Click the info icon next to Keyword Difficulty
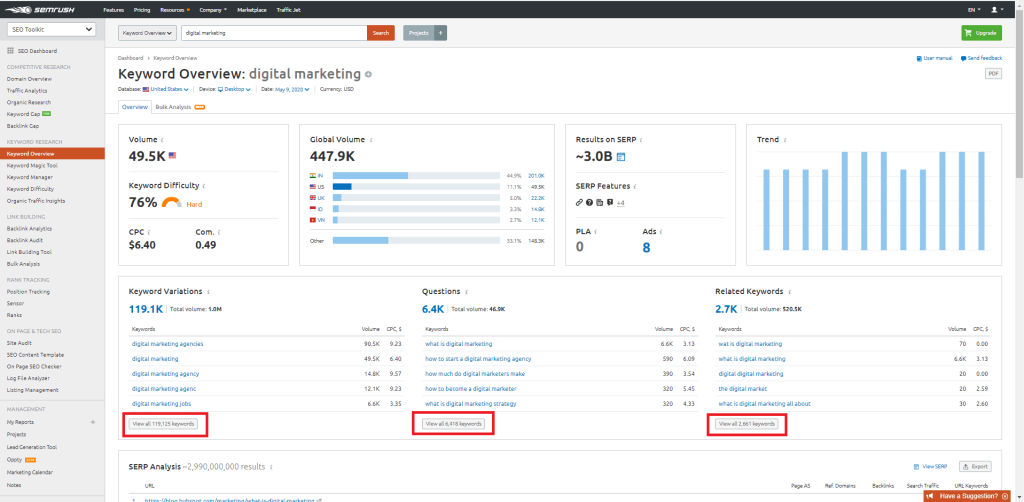 coord(204,186)
